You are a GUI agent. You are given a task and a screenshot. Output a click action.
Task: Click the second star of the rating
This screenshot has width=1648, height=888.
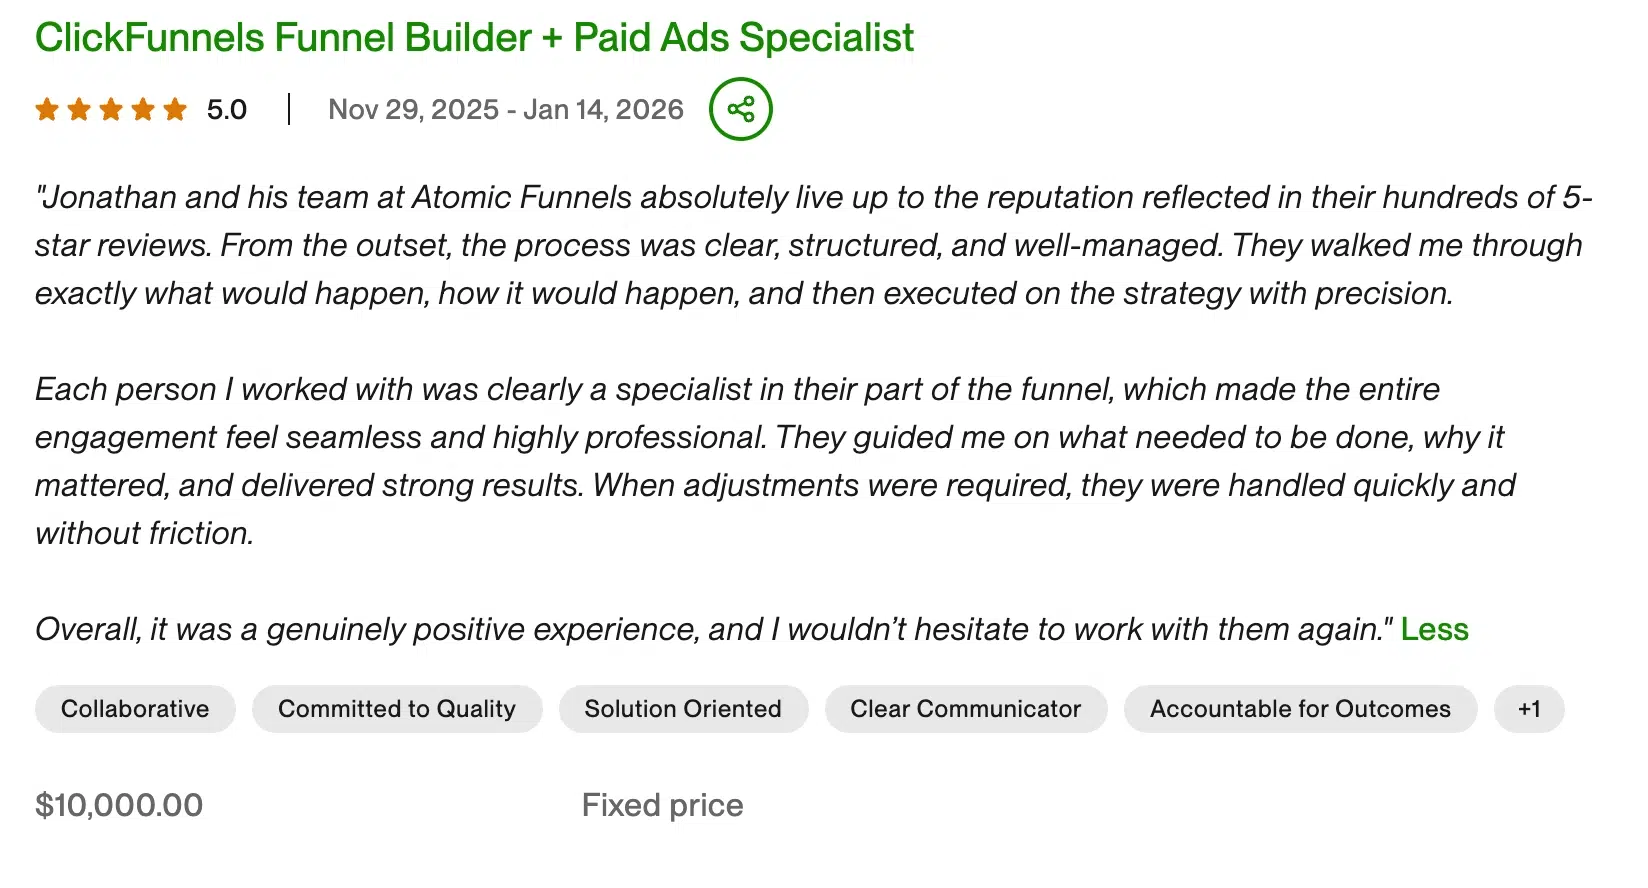click(79, 110)
